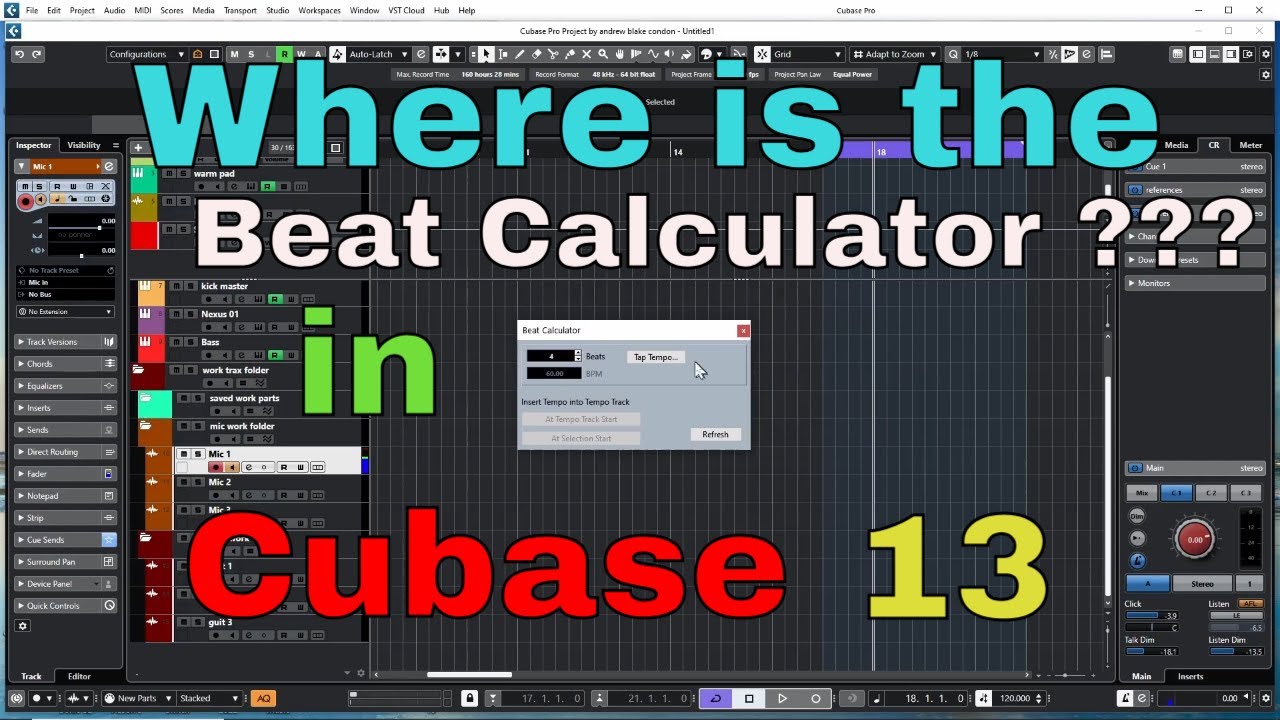Select the hand Comp tool

pos(621,54)
